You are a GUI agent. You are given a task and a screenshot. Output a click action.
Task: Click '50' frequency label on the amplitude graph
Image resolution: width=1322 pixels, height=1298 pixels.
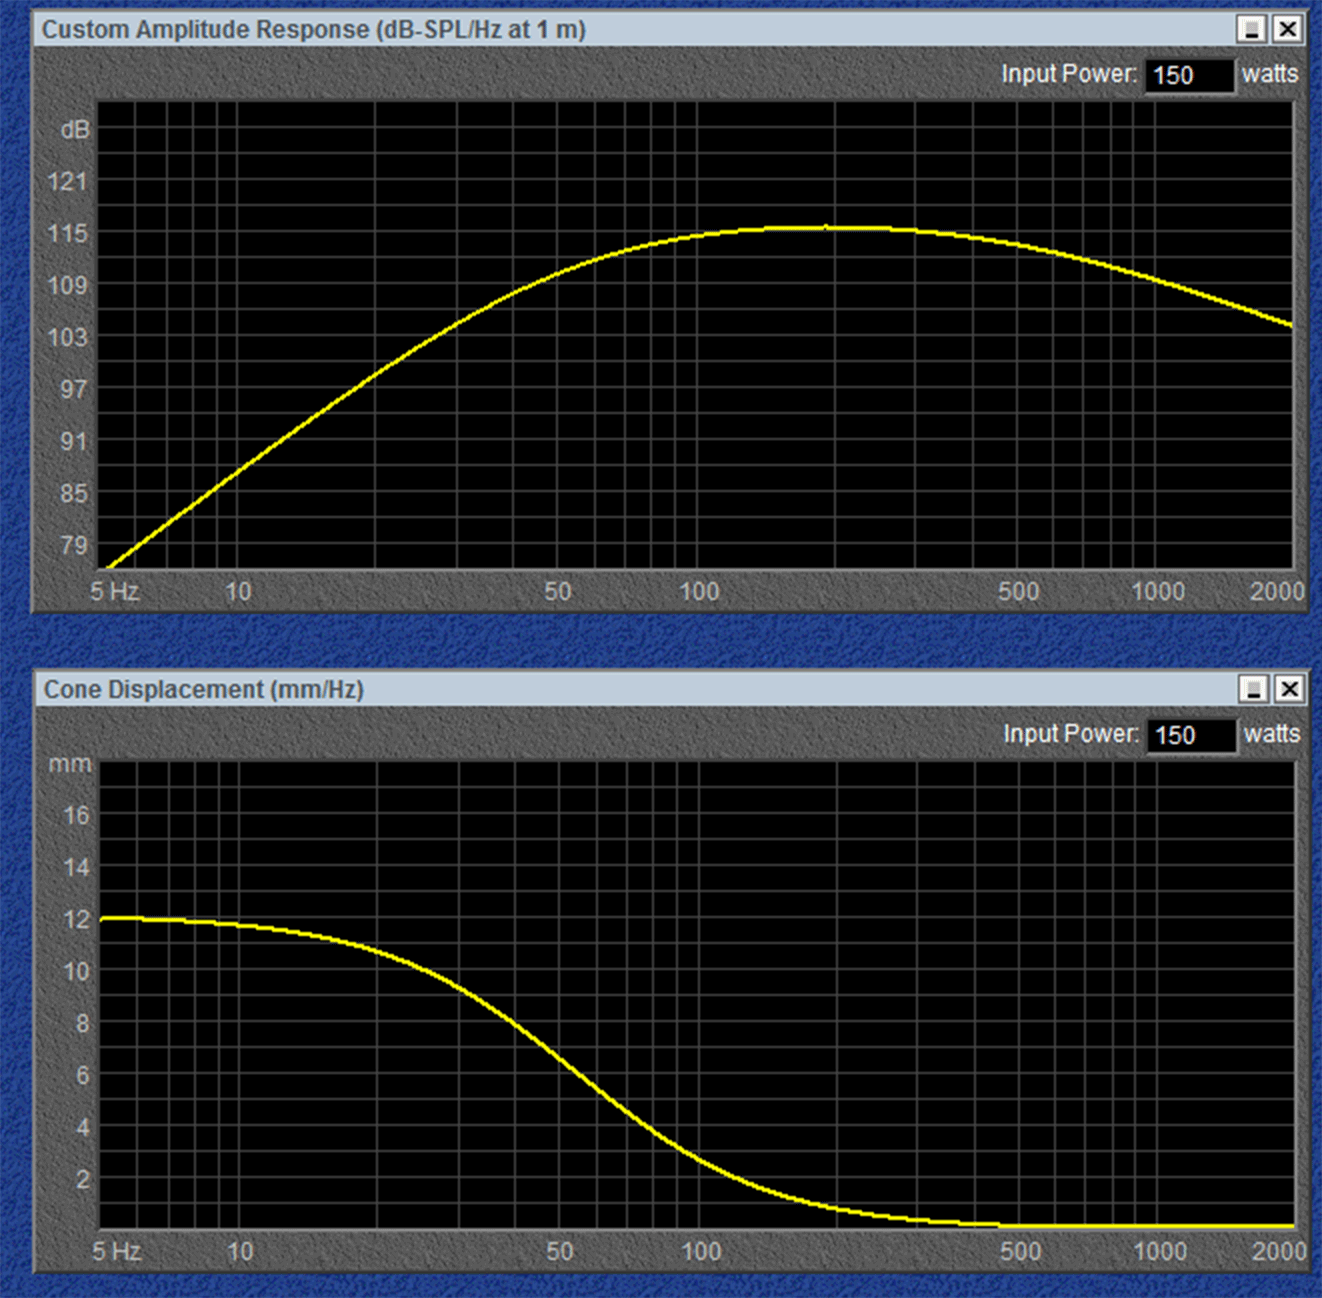pyautogui.click(x=558, y=591)
